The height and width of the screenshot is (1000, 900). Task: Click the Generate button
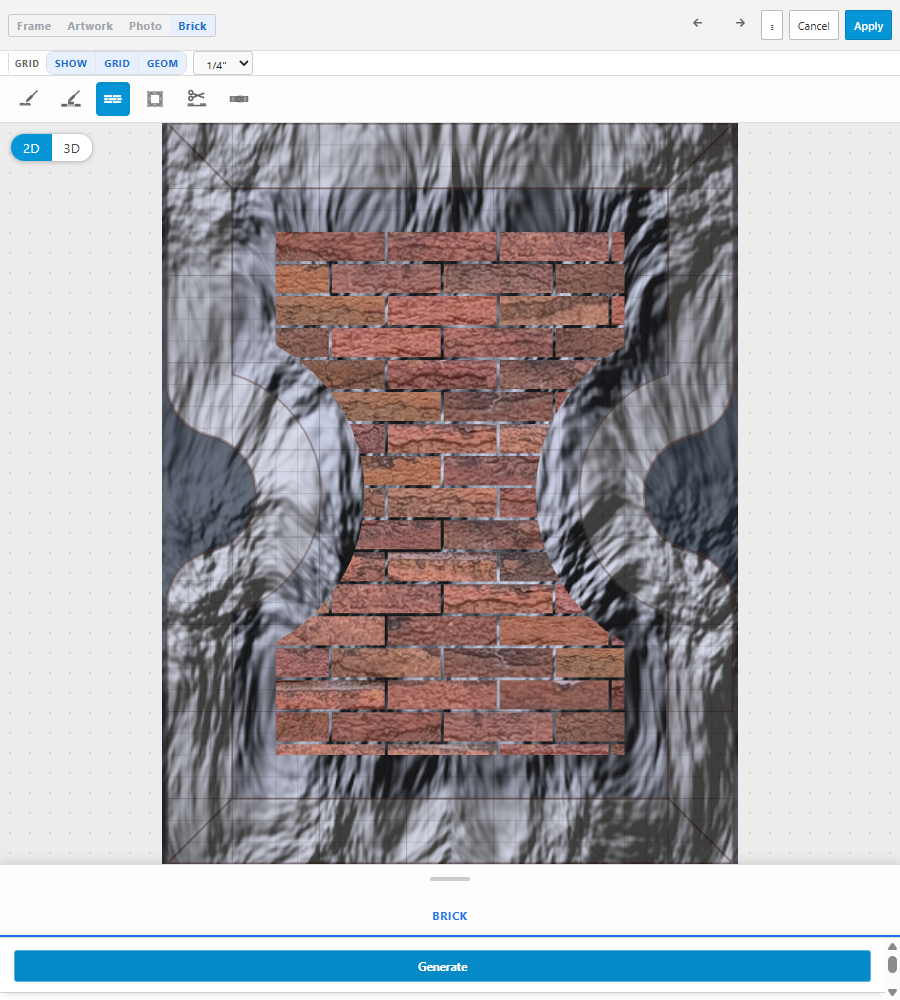(442, 966)
